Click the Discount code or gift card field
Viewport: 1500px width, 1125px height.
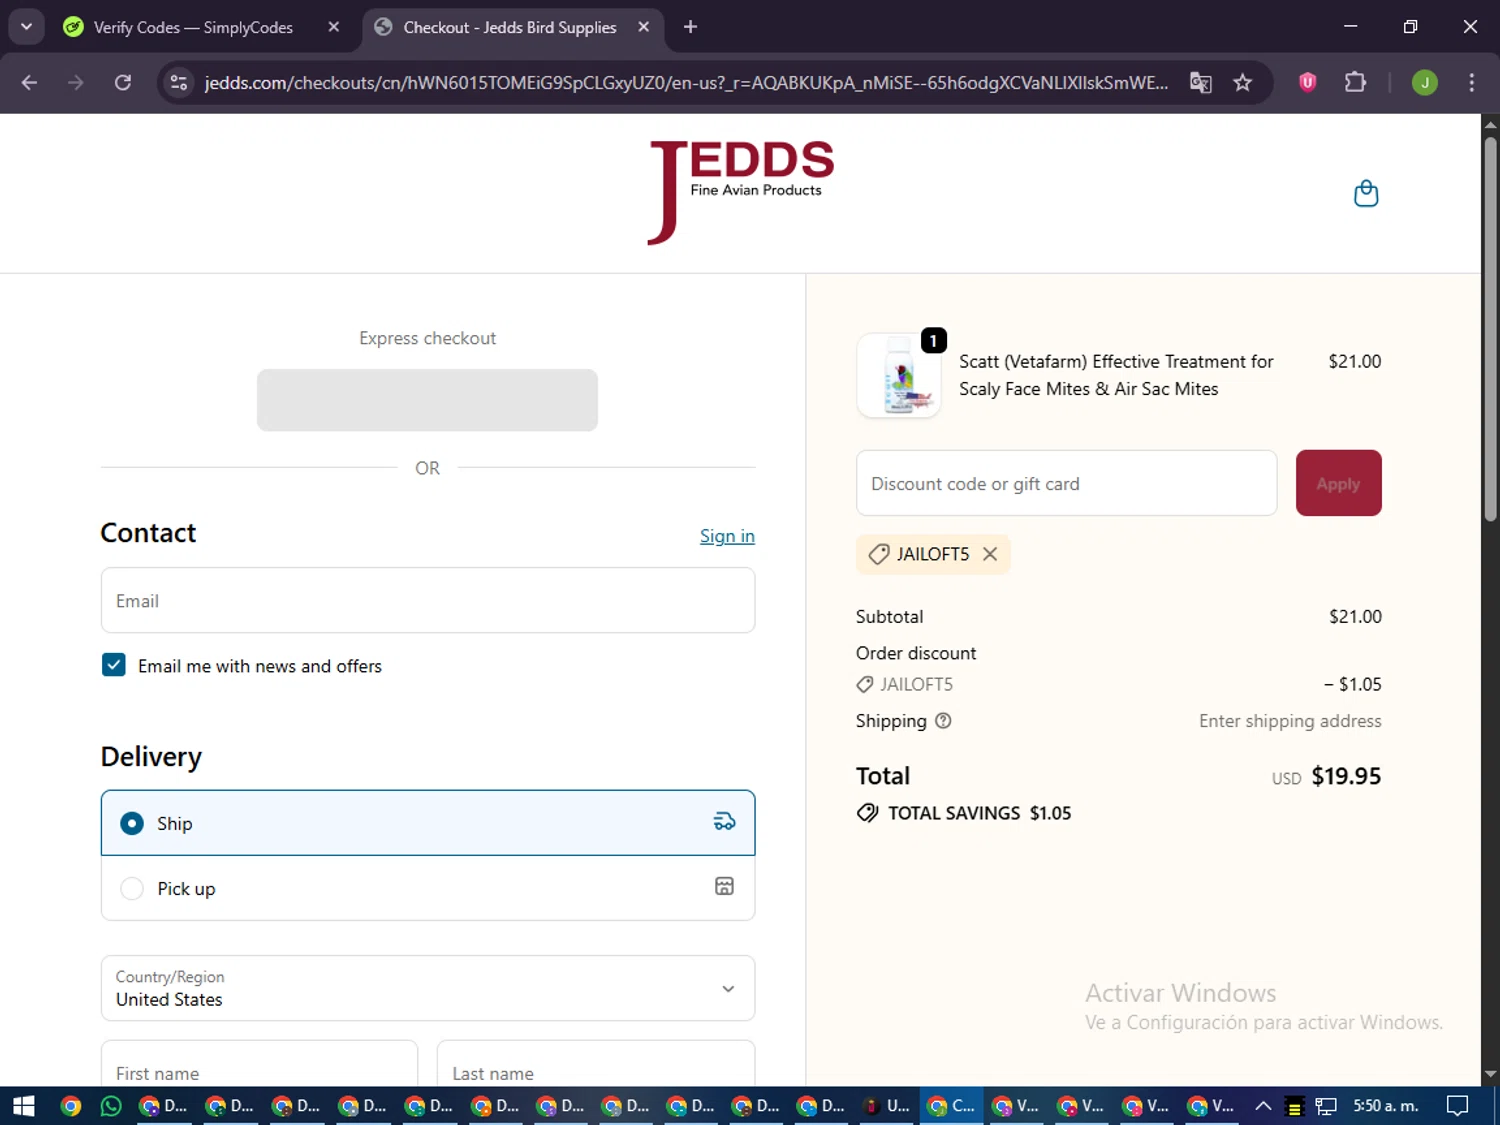click(1067, 483)
